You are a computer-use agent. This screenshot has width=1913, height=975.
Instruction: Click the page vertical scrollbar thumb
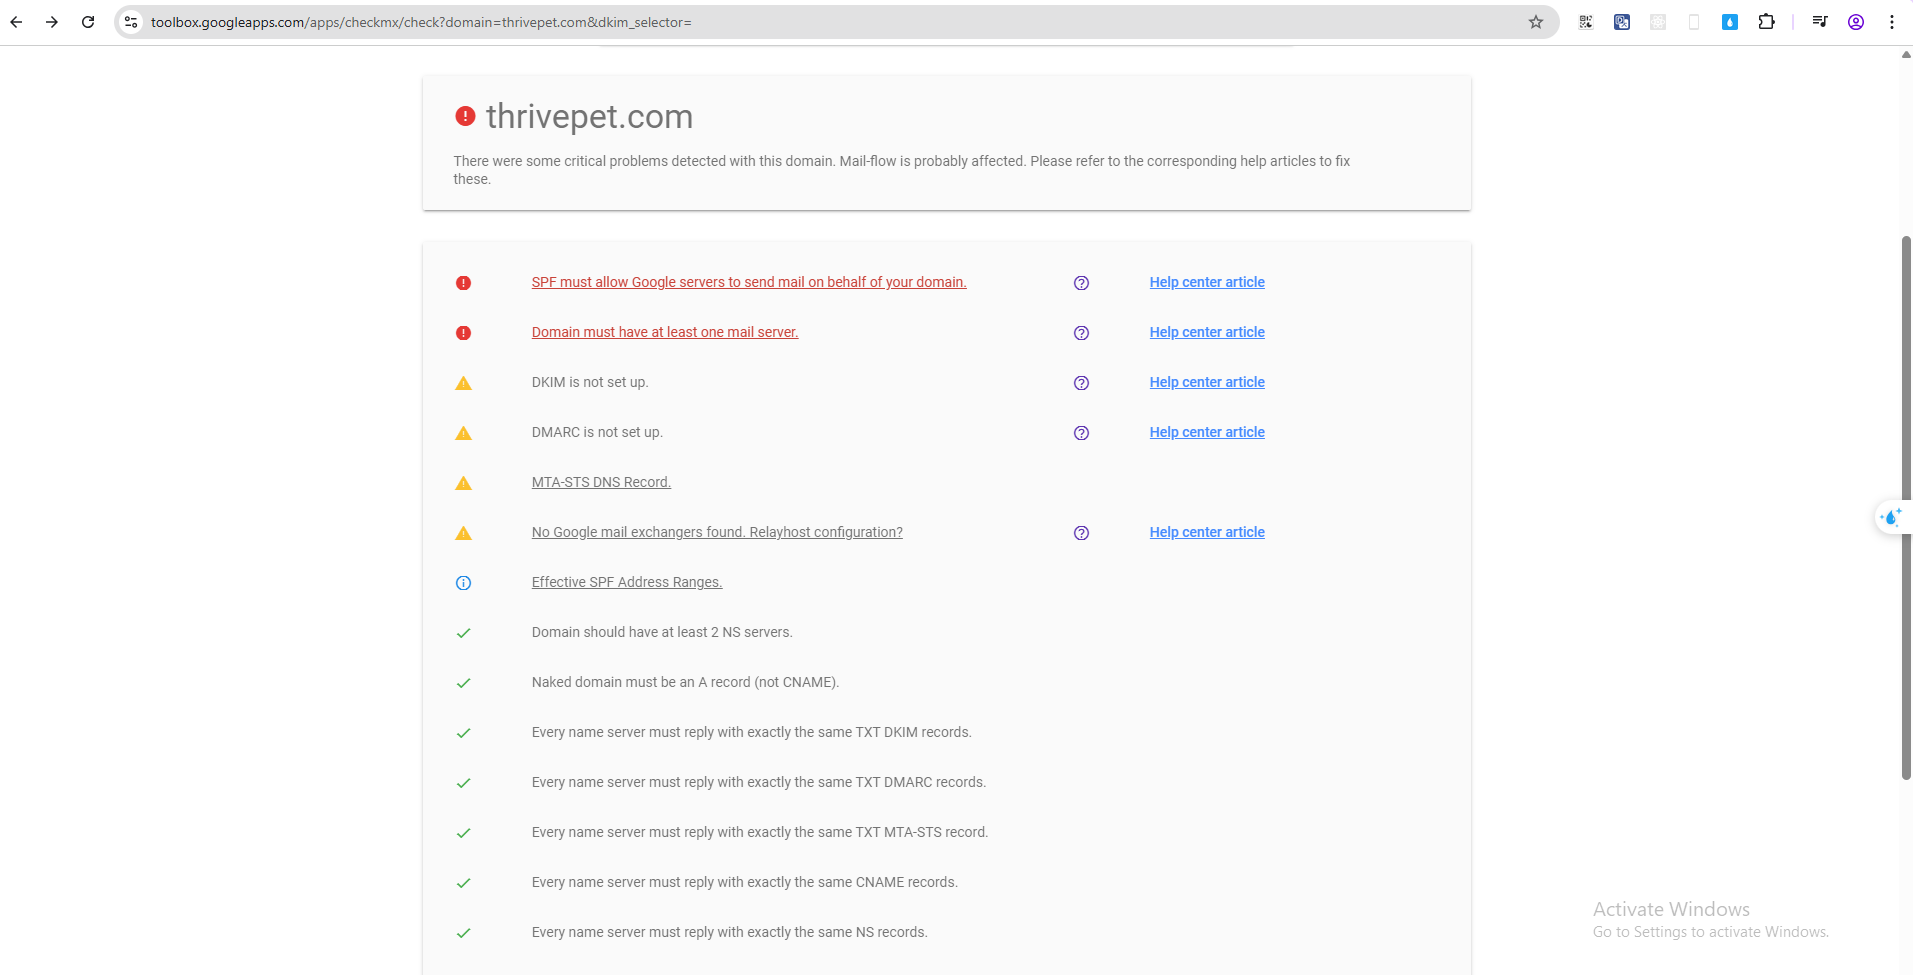point(1906,507)
